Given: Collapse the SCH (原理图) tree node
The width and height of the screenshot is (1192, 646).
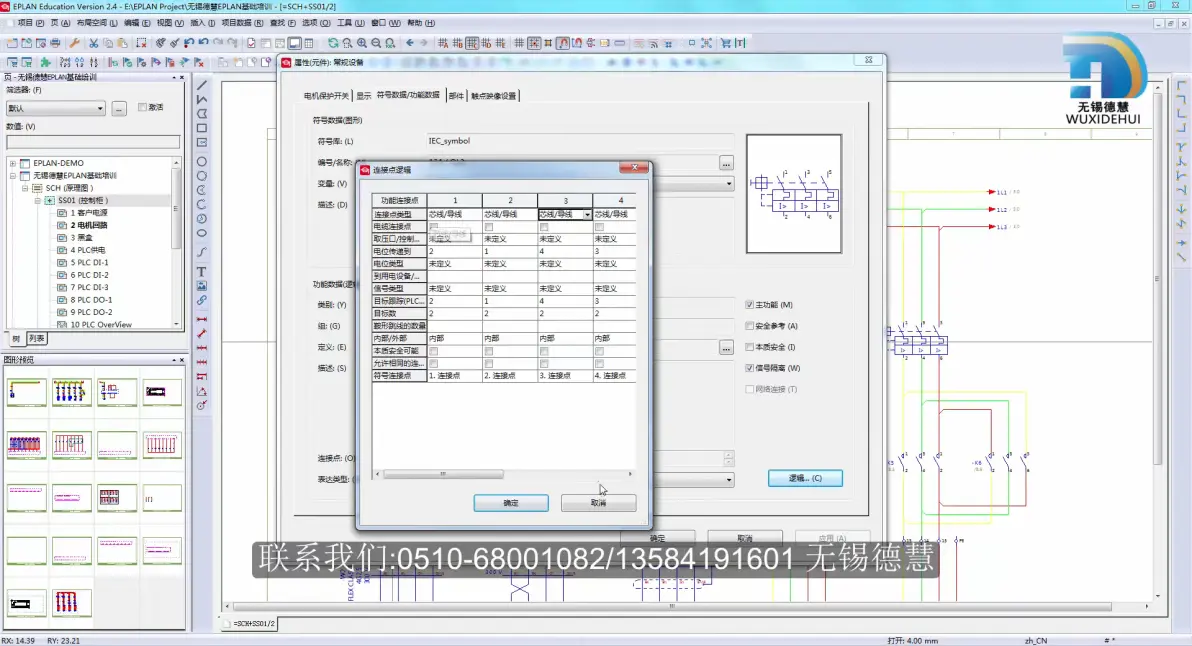Looking at the screenshot, I should point(25,188).
